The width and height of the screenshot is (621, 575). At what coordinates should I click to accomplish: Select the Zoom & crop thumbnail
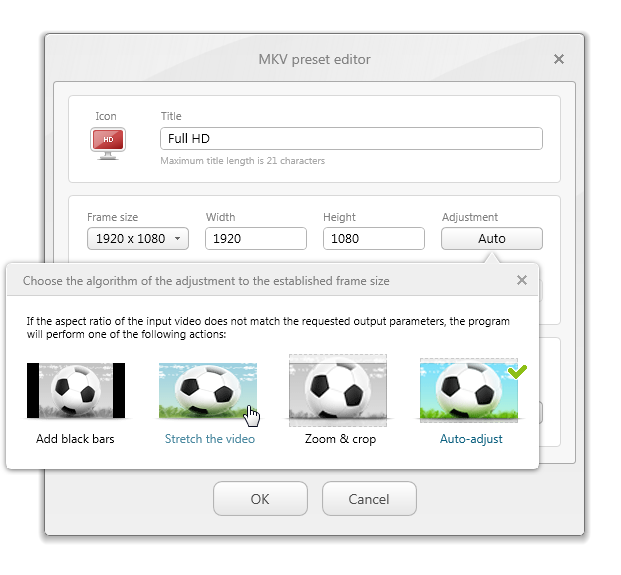tap(338, 390)
